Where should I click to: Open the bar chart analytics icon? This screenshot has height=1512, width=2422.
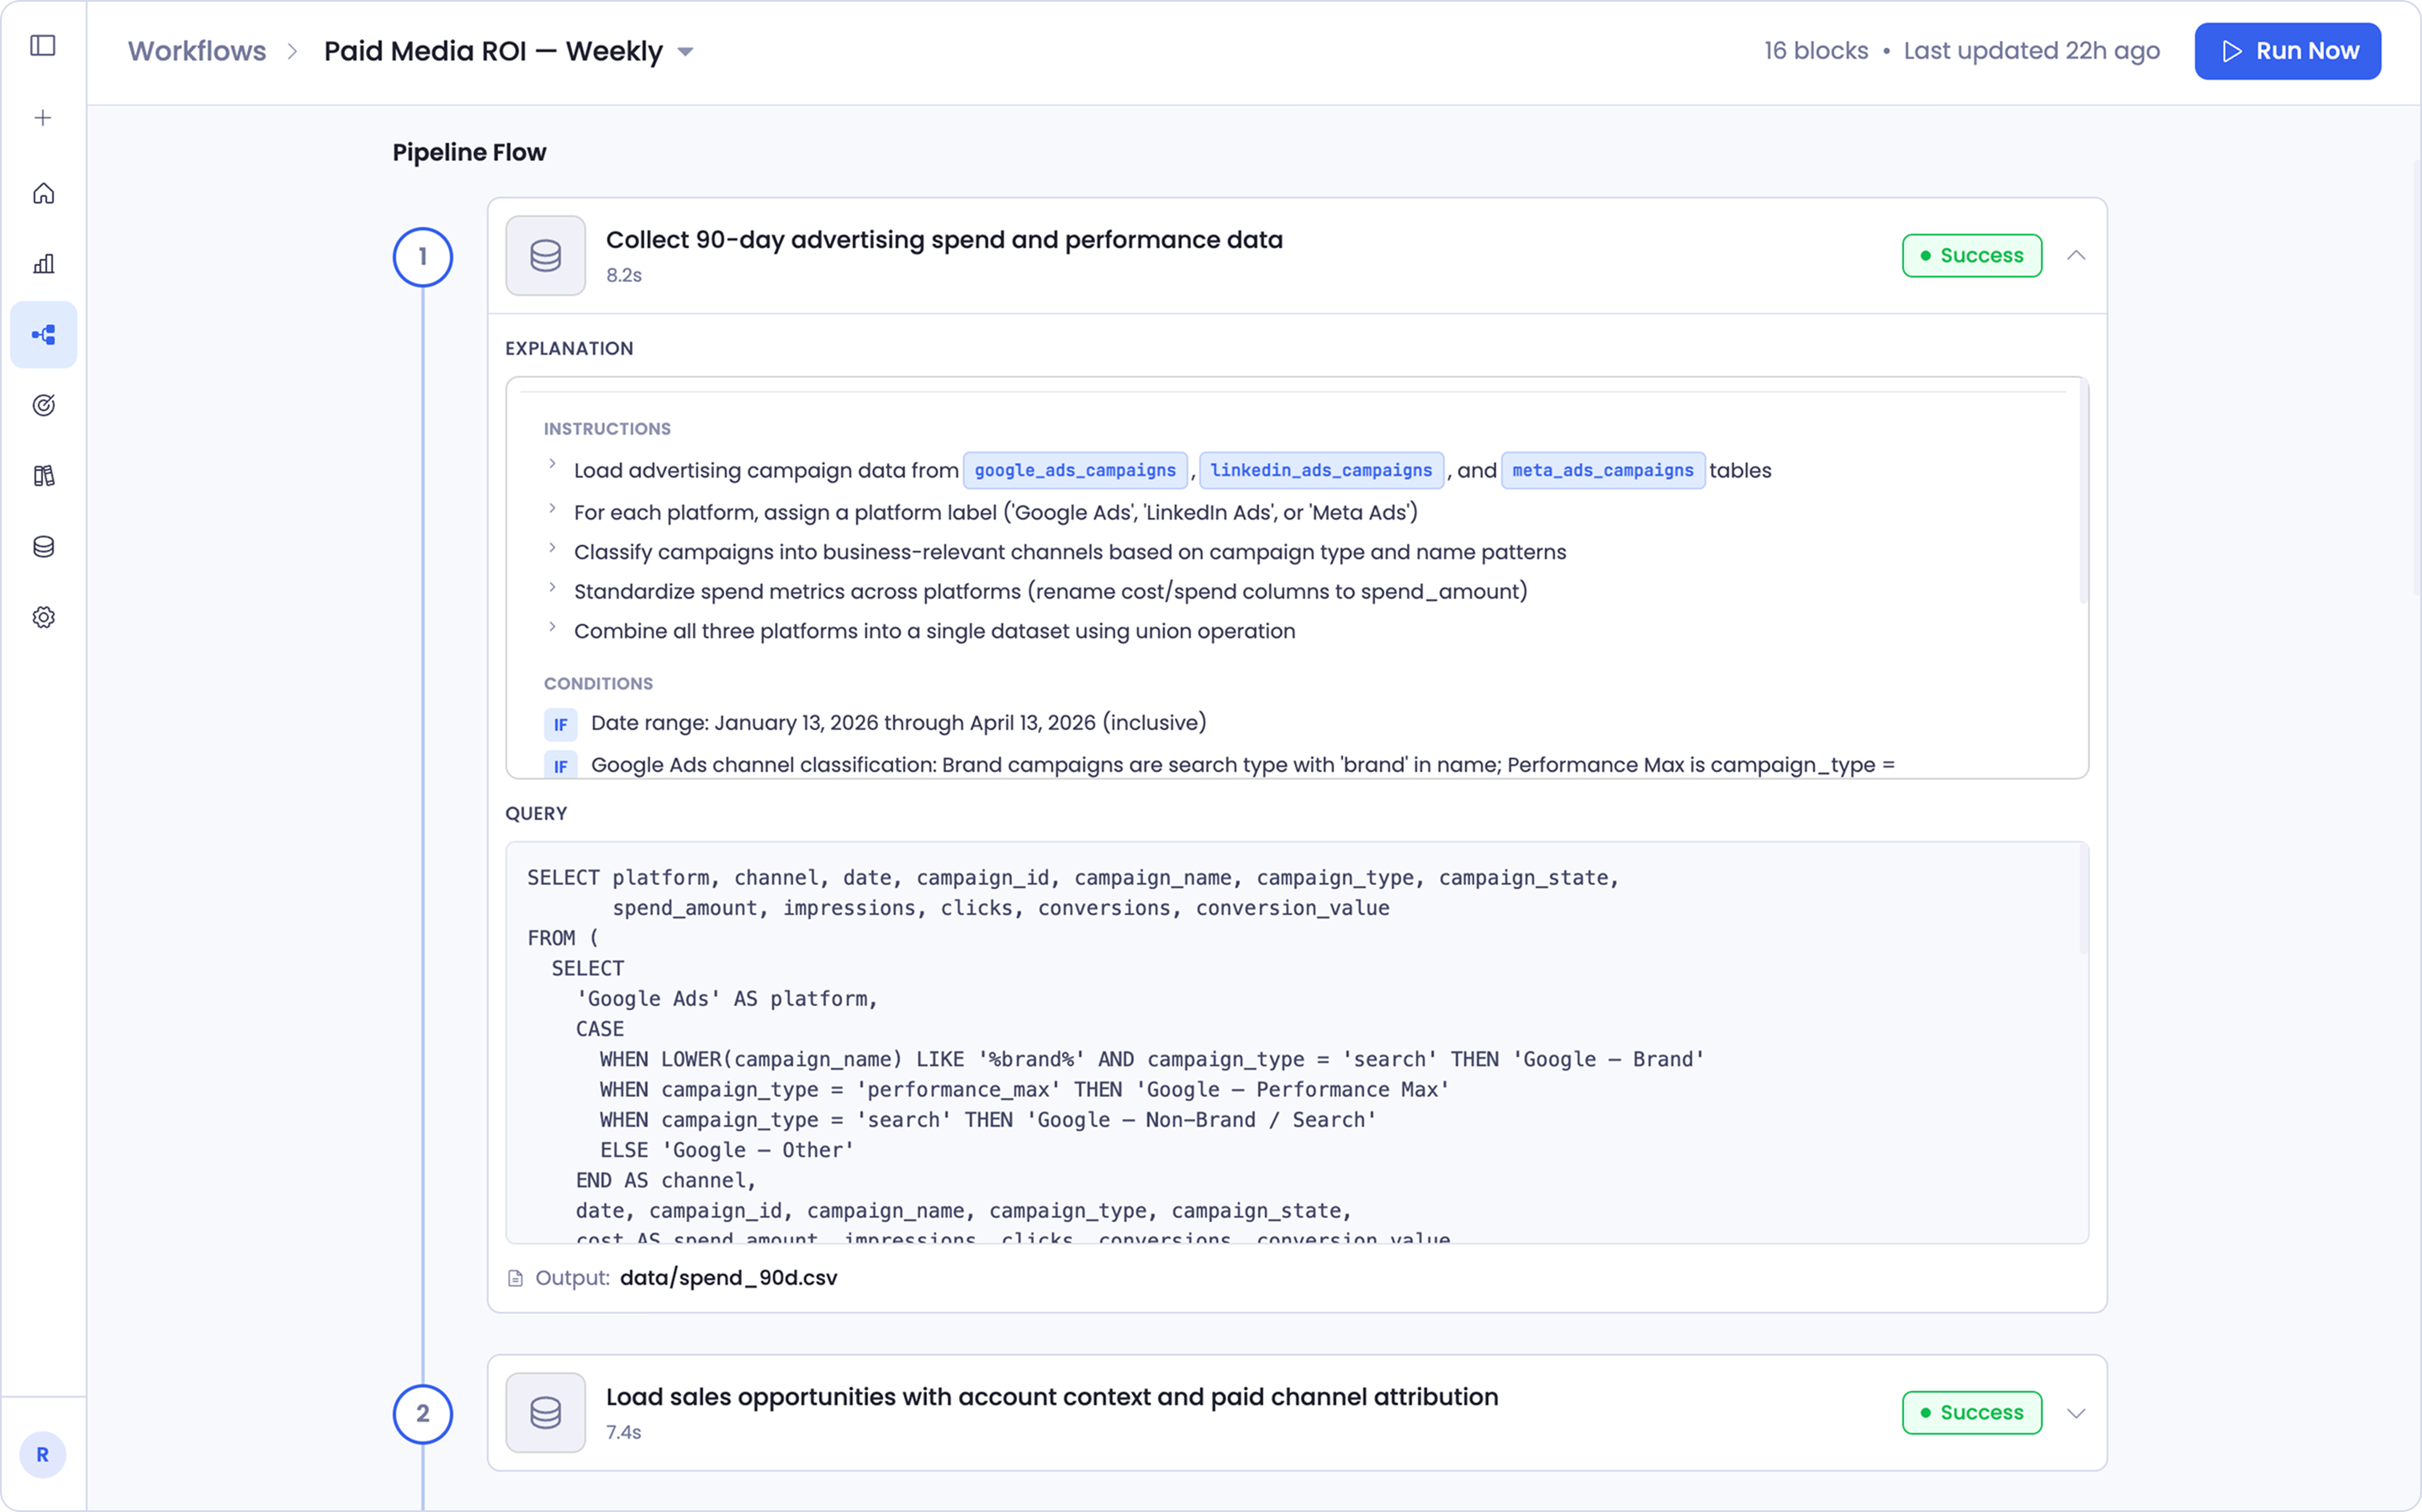pyautogui.click(x=43, y=264)
